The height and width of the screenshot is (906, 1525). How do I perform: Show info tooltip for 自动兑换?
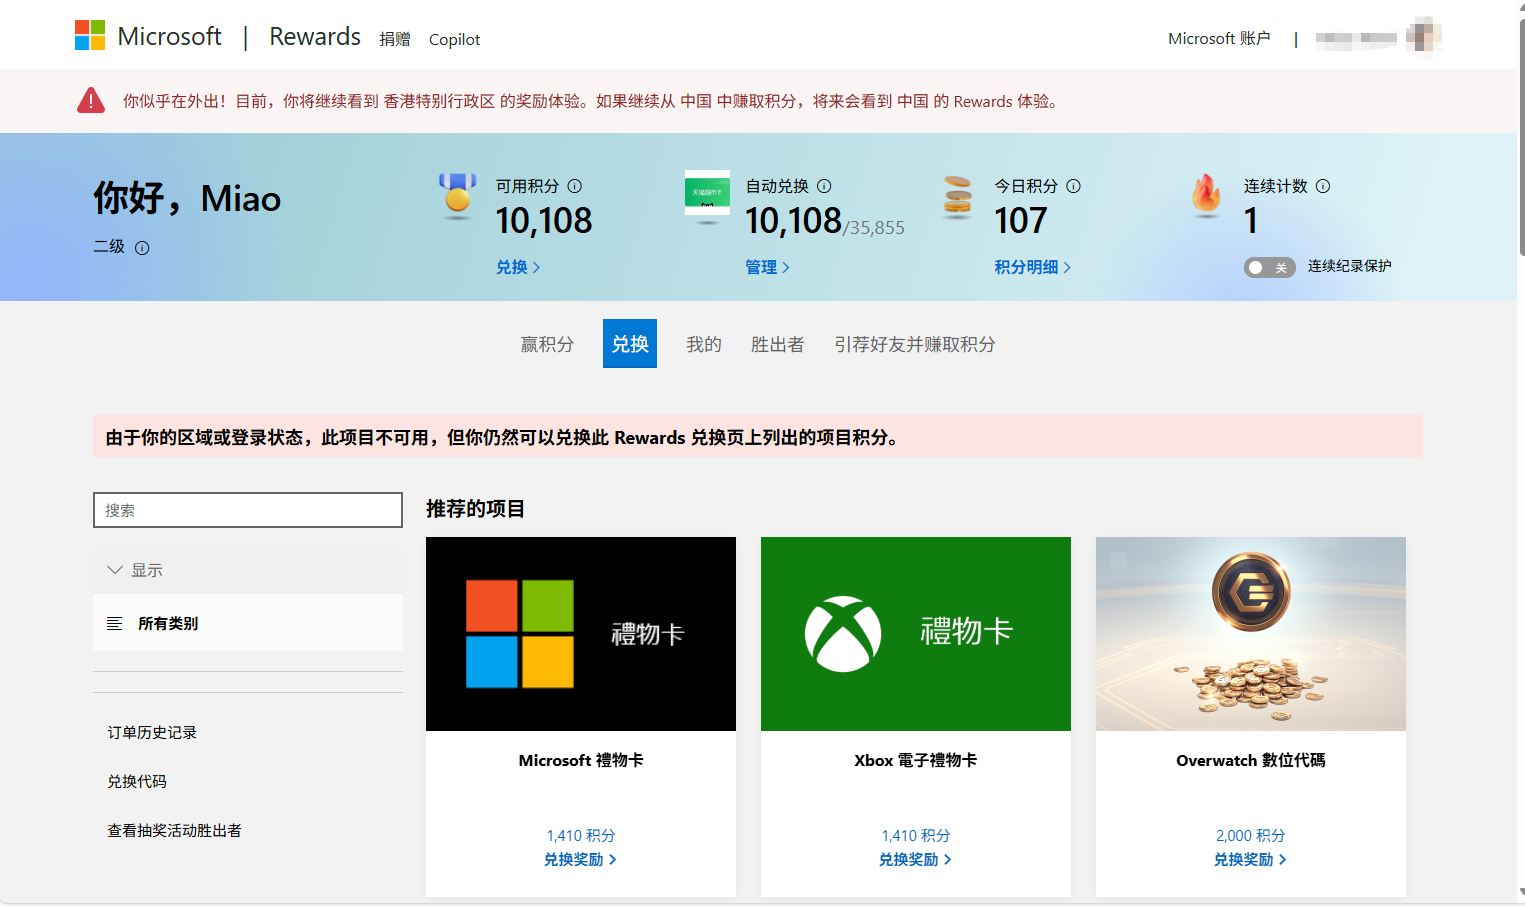(x=824, y=186)
